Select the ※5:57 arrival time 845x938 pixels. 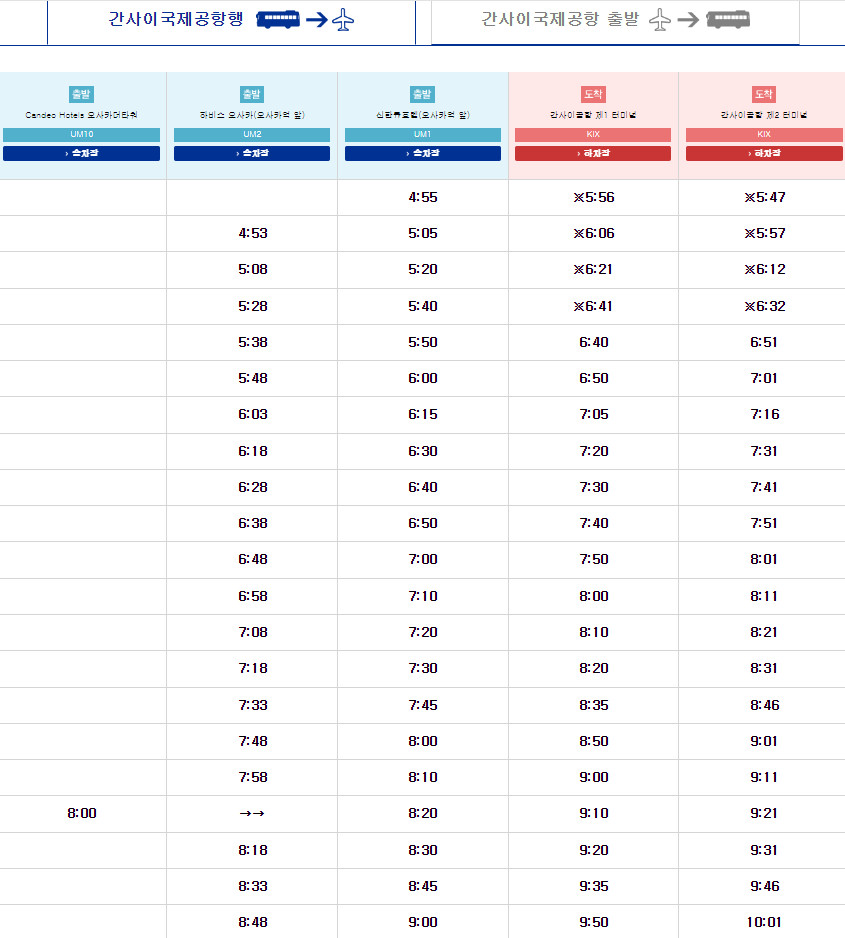[764, 233]
